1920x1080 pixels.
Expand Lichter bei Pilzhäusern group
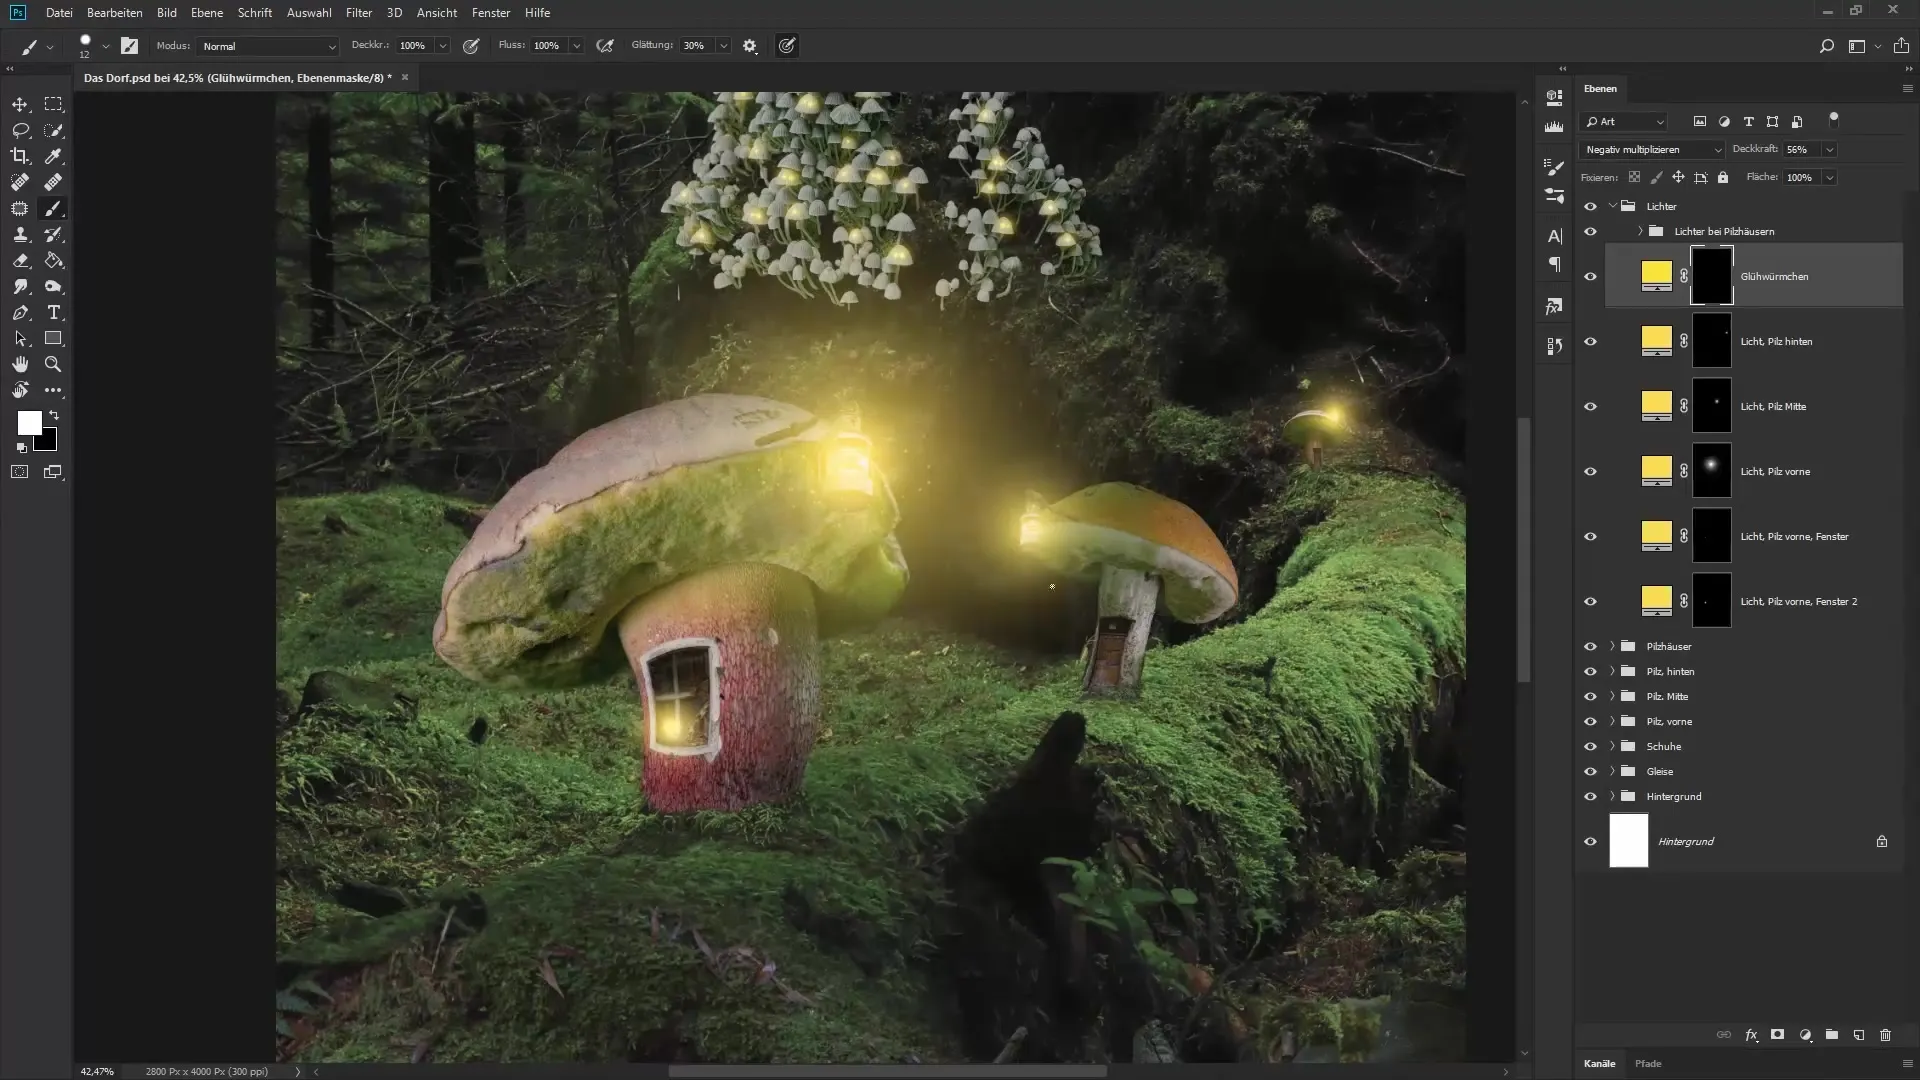point(1640,232)
